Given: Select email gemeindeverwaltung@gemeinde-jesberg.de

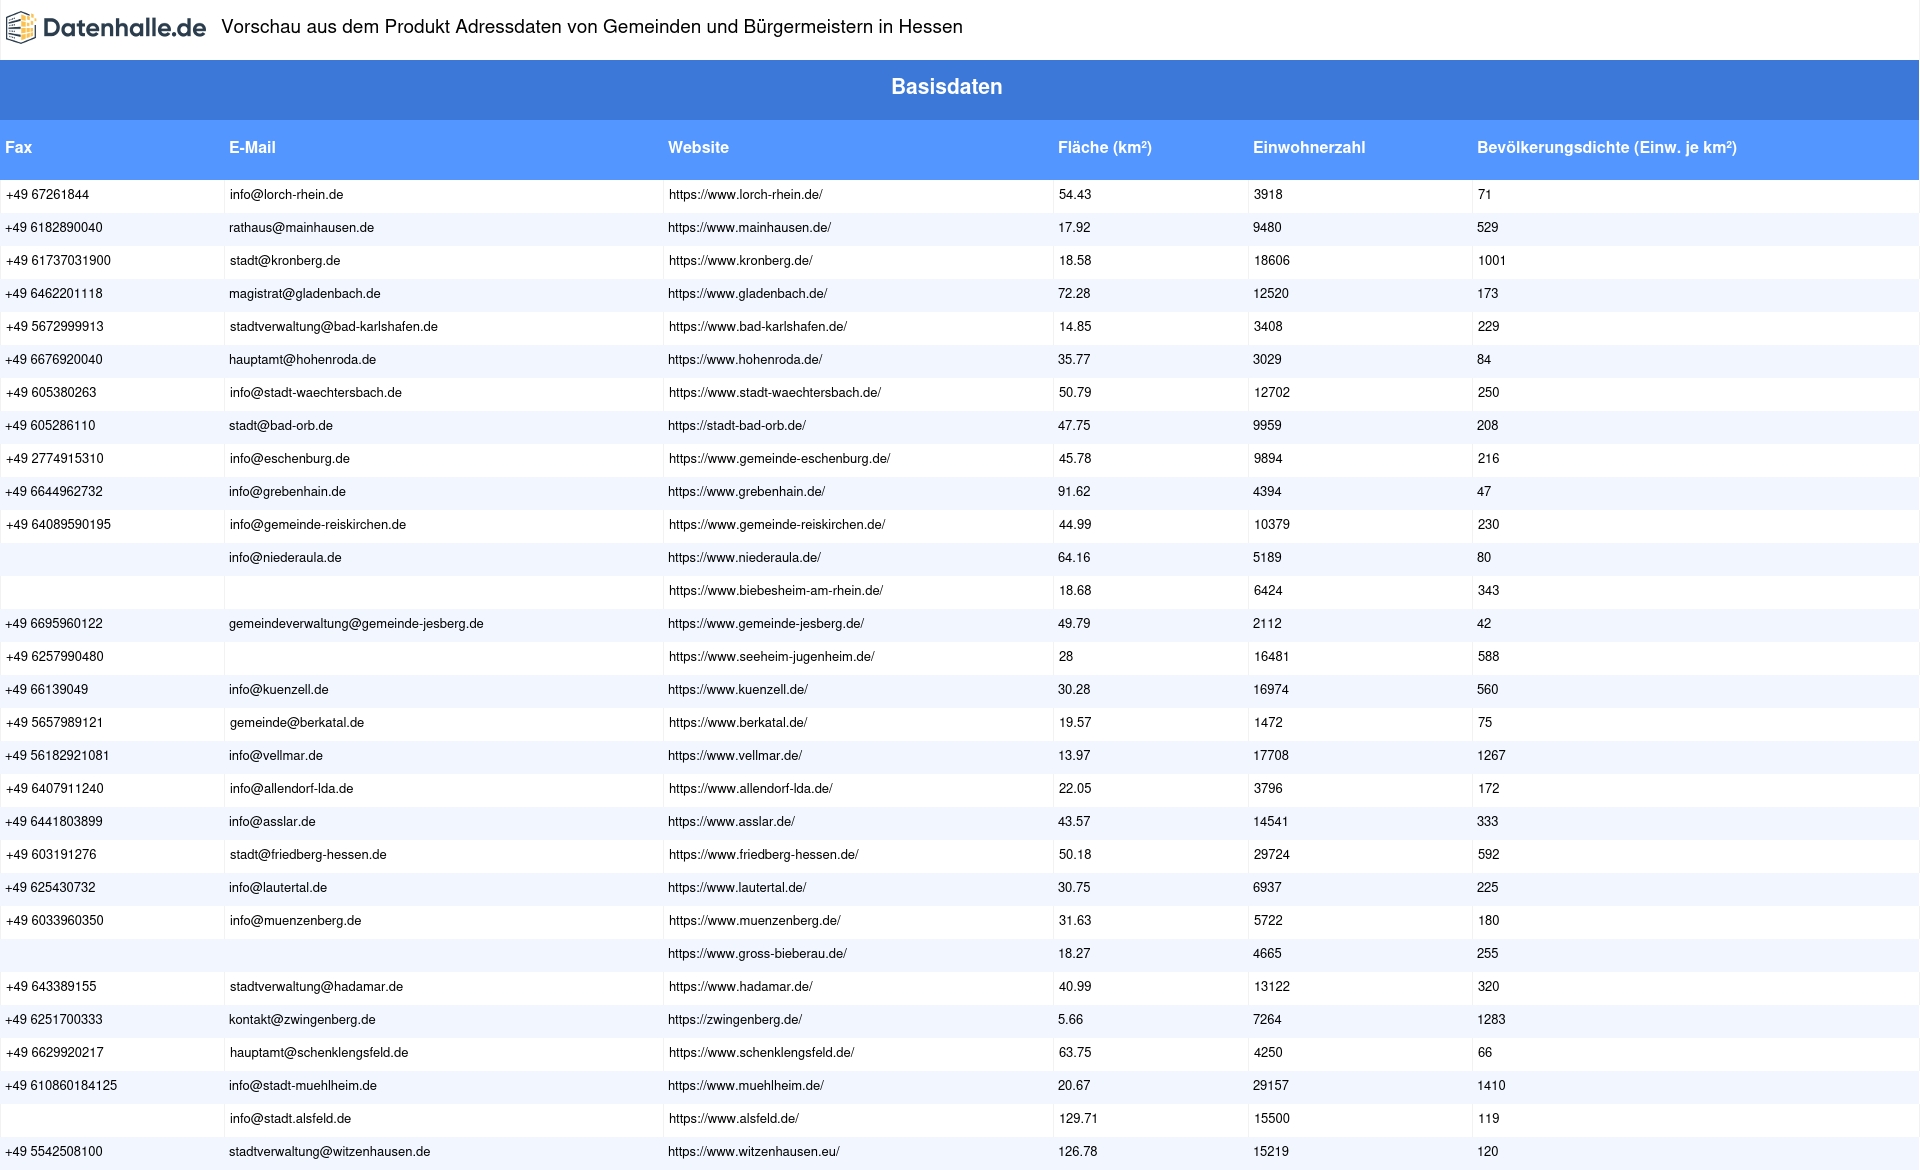Looking at the screenshot, I should (x=356, y=624).
